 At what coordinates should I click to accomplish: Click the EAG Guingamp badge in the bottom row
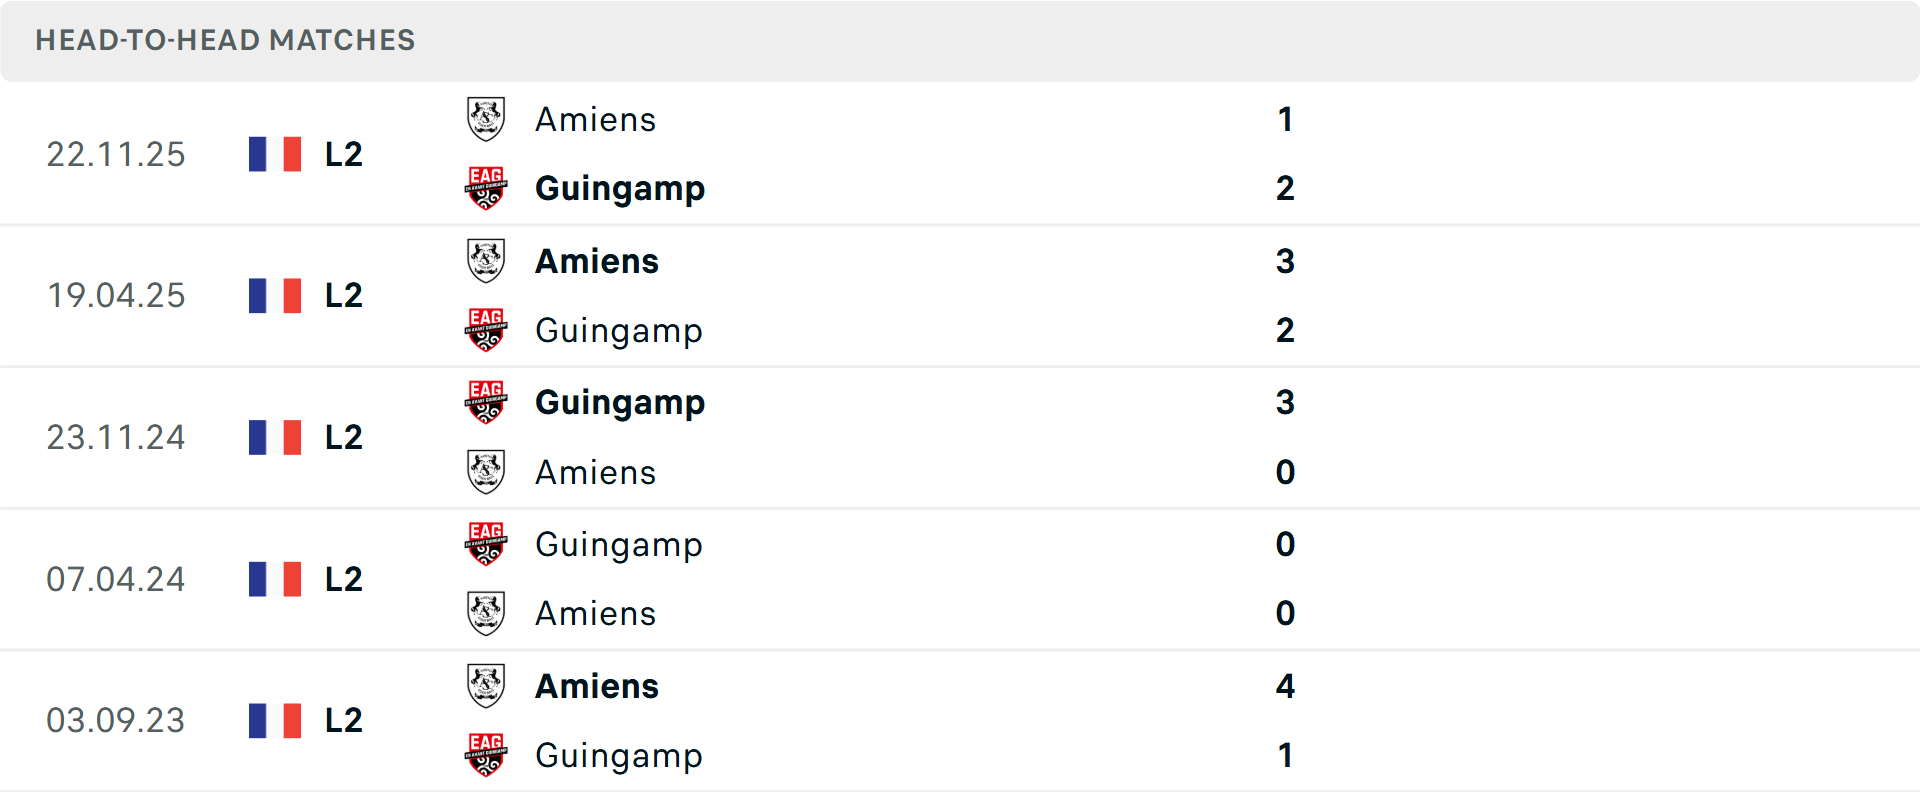486,756
